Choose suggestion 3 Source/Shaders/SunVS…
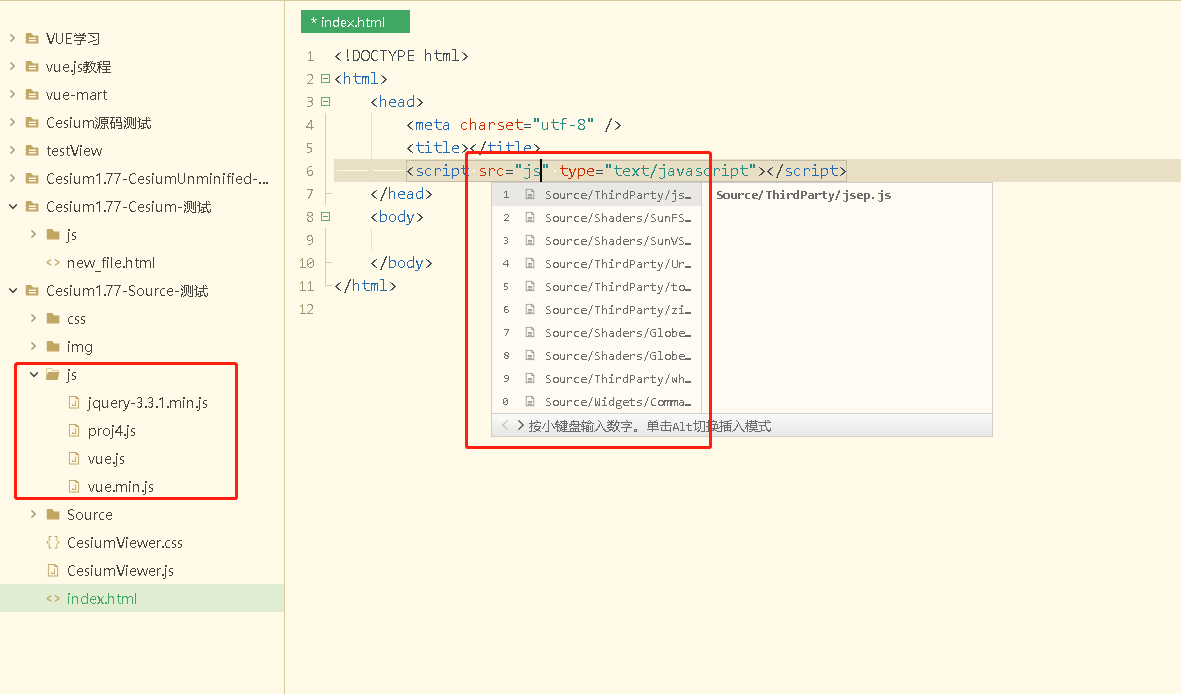Image resolution: width=1181 pixels, height=694 pixels. [x=597, y=240]
